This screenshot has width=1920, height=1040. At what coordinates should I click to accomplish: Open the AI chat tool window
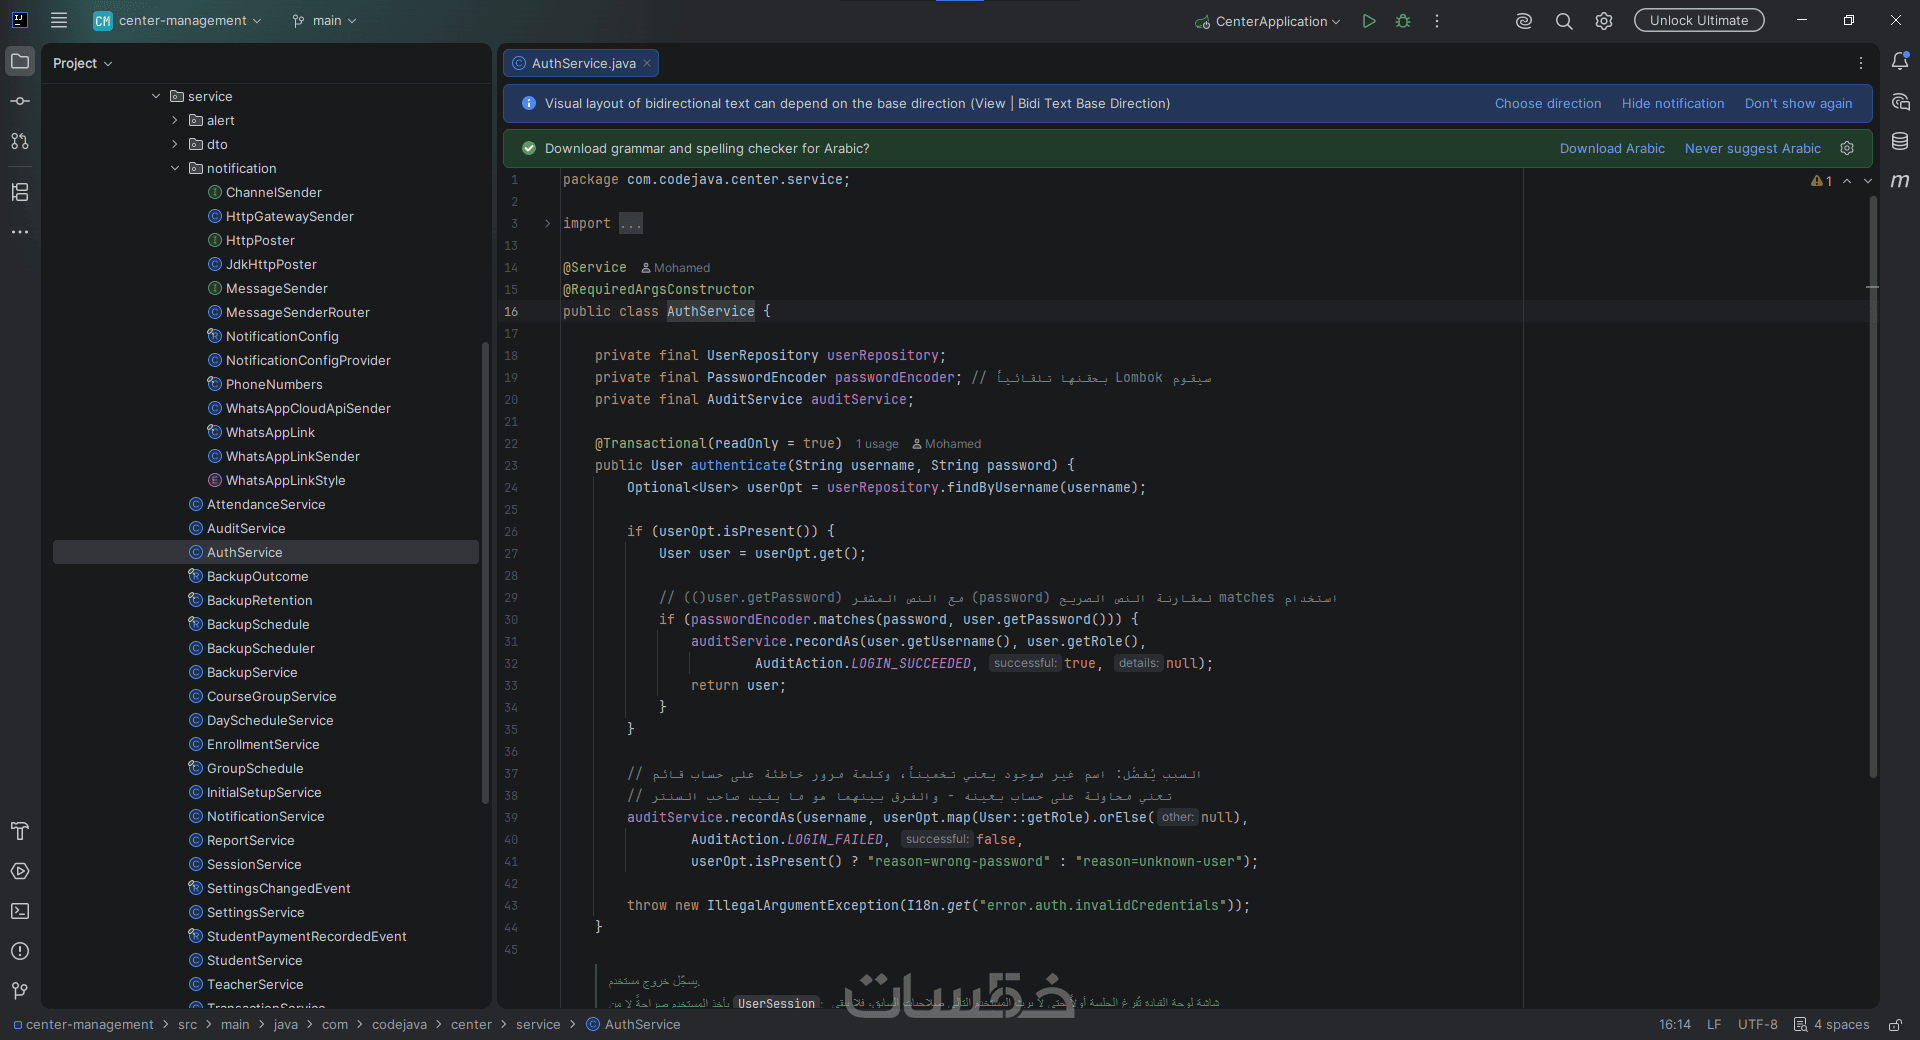click(1900, 102)
